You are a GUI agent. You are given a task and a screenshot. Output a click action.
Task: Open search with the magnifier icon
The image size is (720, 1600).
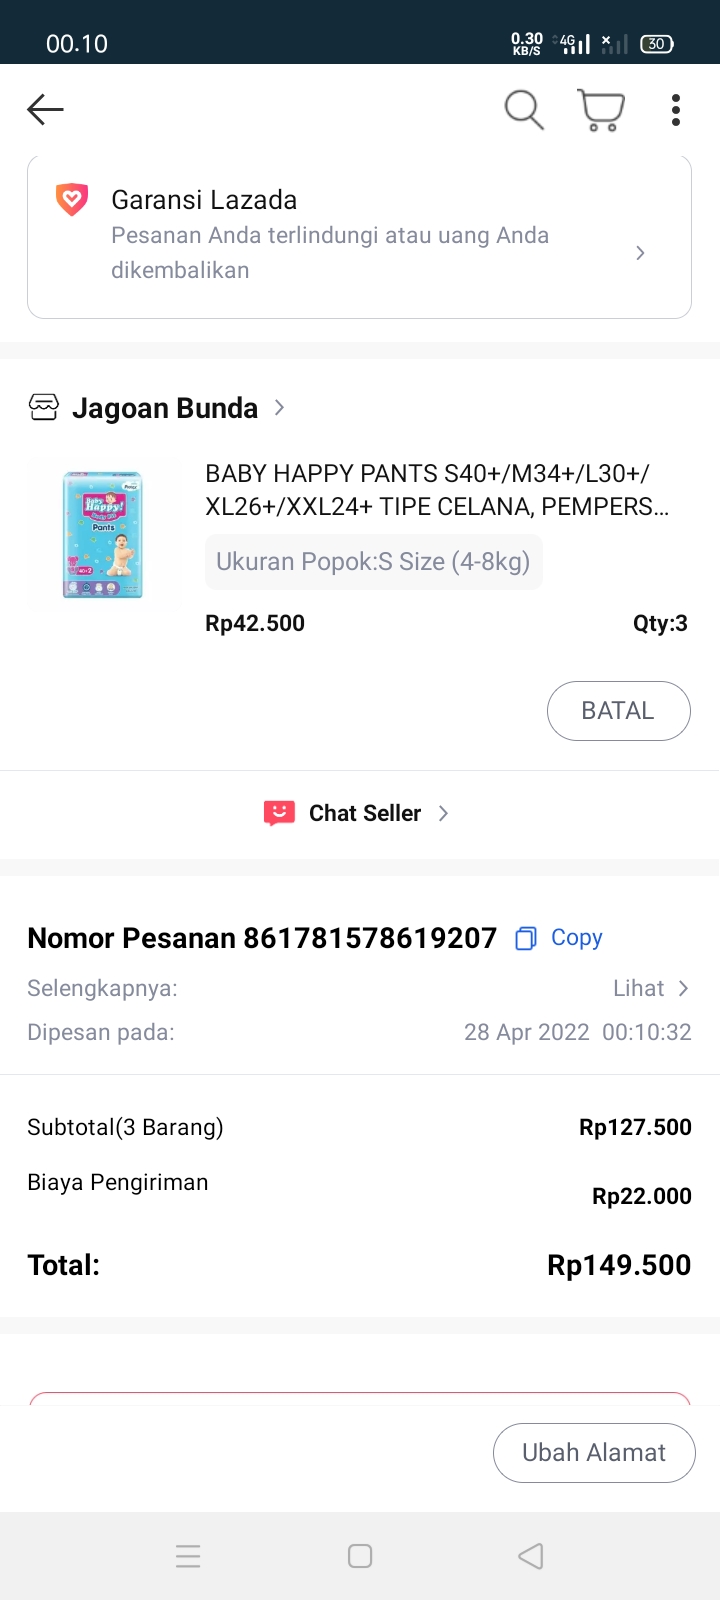pos(523,109)
